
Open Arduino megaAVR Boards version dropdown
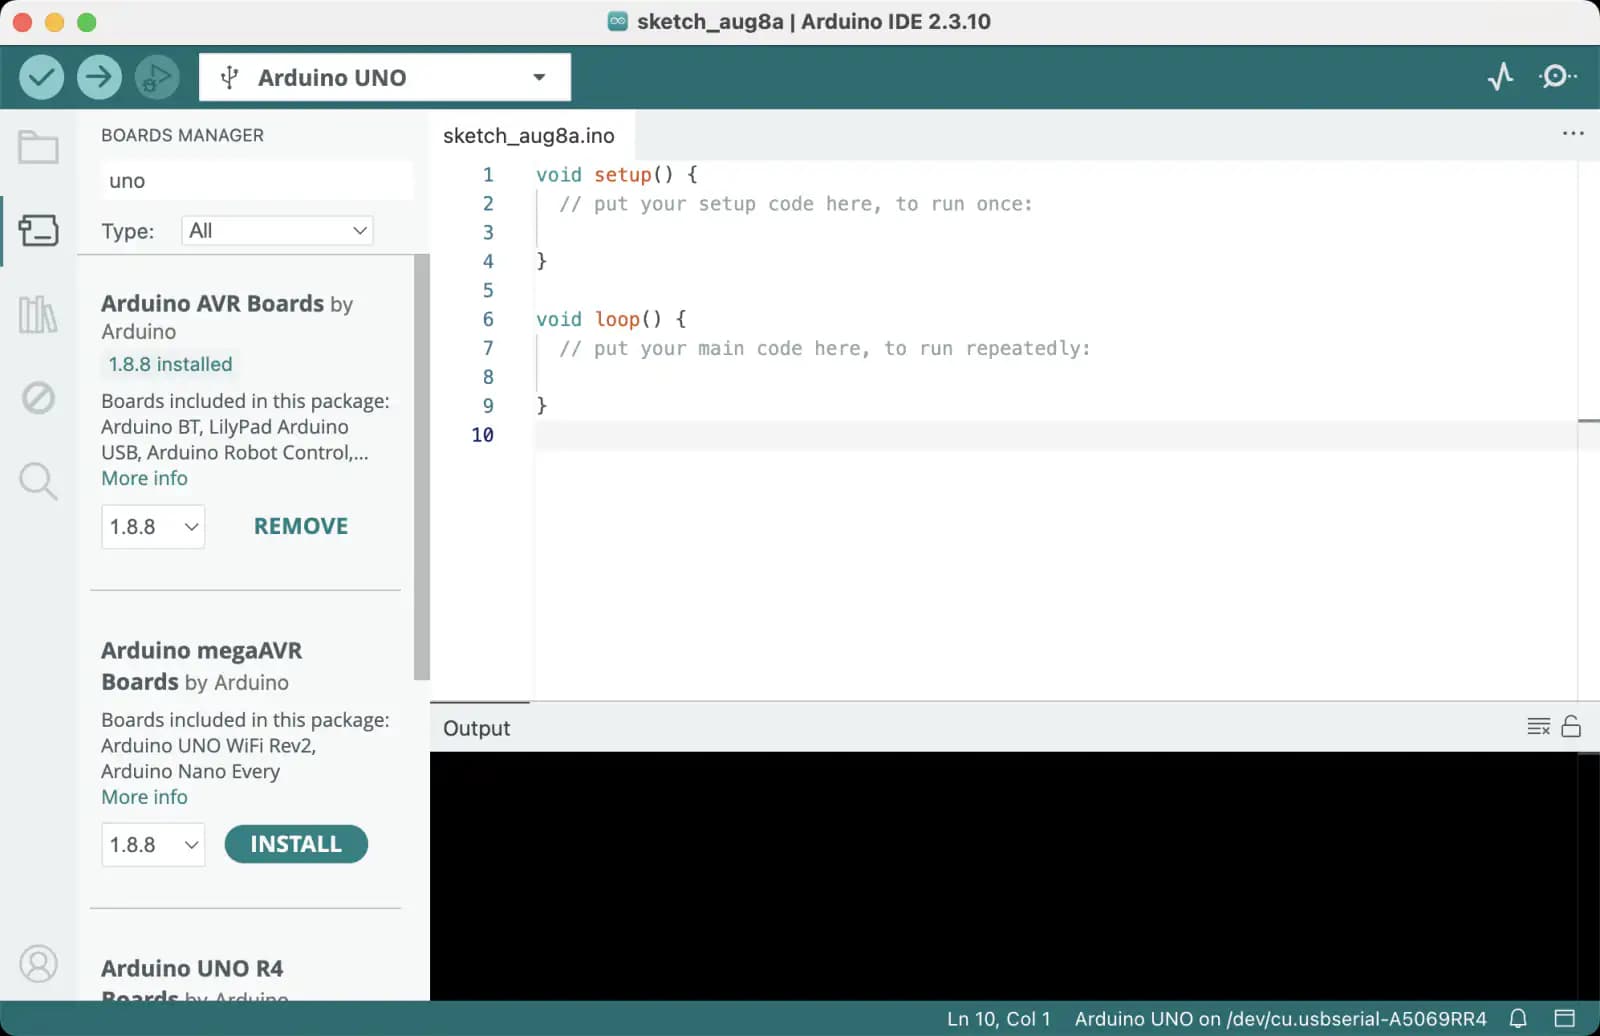[153, 845]
